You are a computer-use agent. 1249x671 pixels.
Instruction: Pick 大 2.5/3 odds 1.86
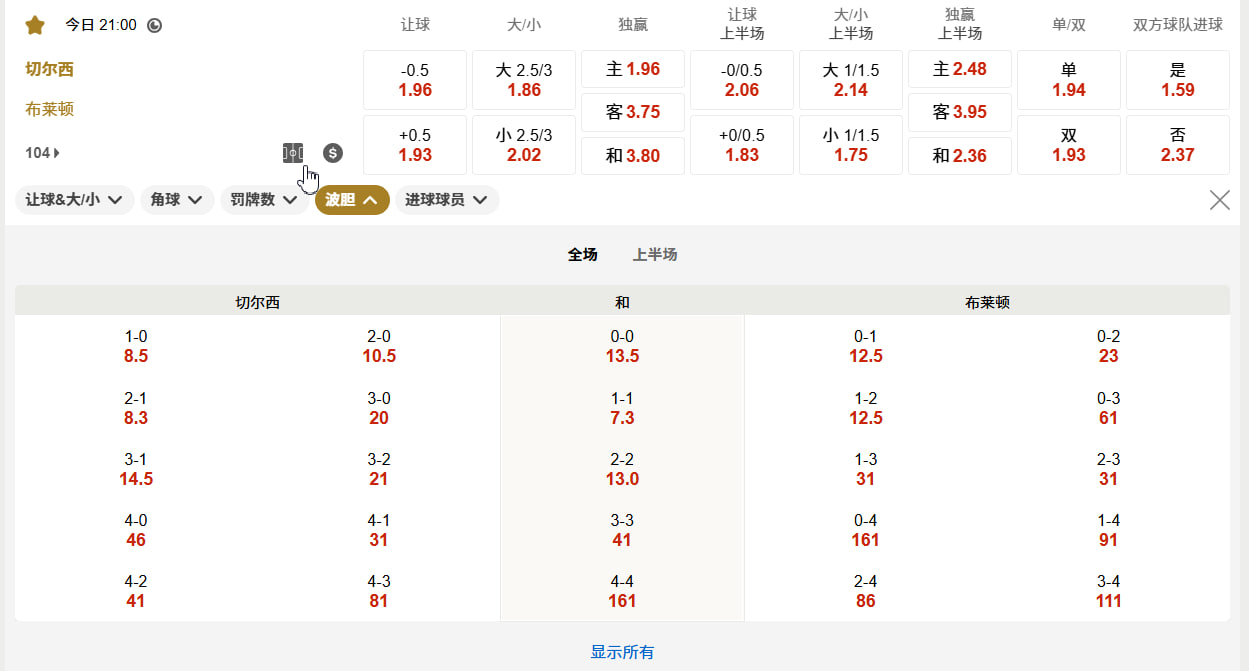point(524,80)
